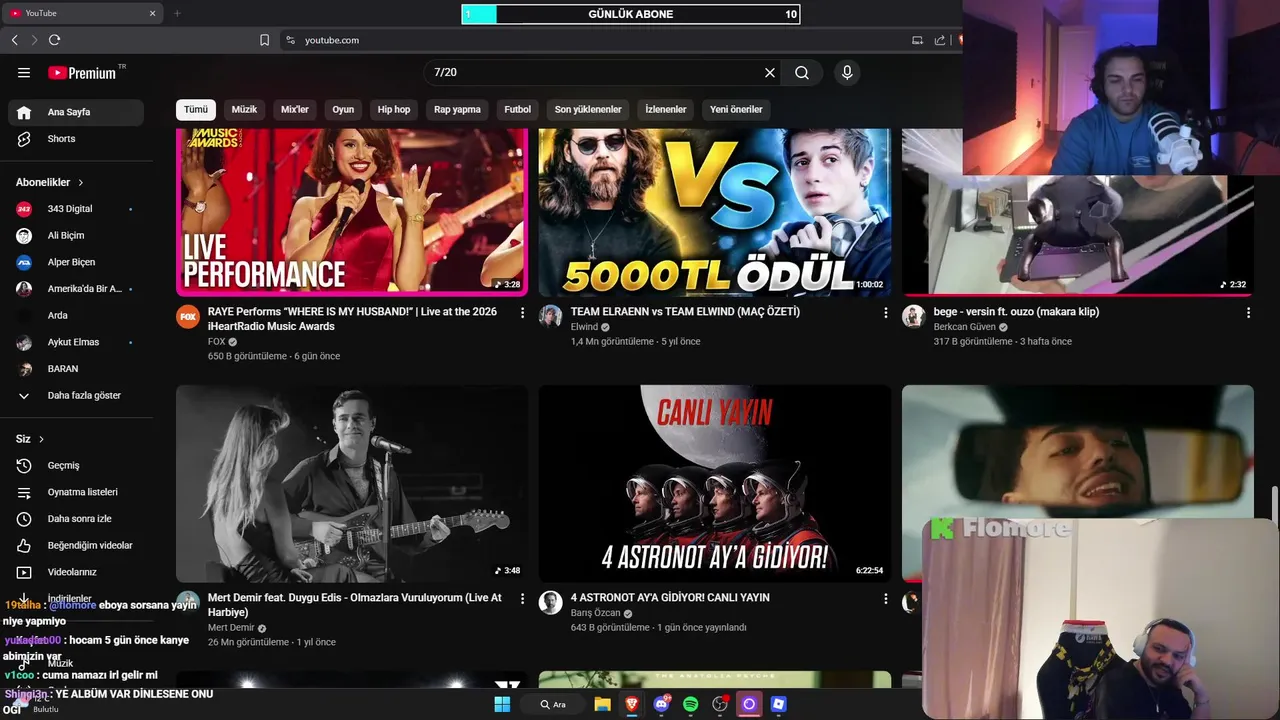Select the Rap yapma filter chip
1280x720 pixels.
coord(457,109)
